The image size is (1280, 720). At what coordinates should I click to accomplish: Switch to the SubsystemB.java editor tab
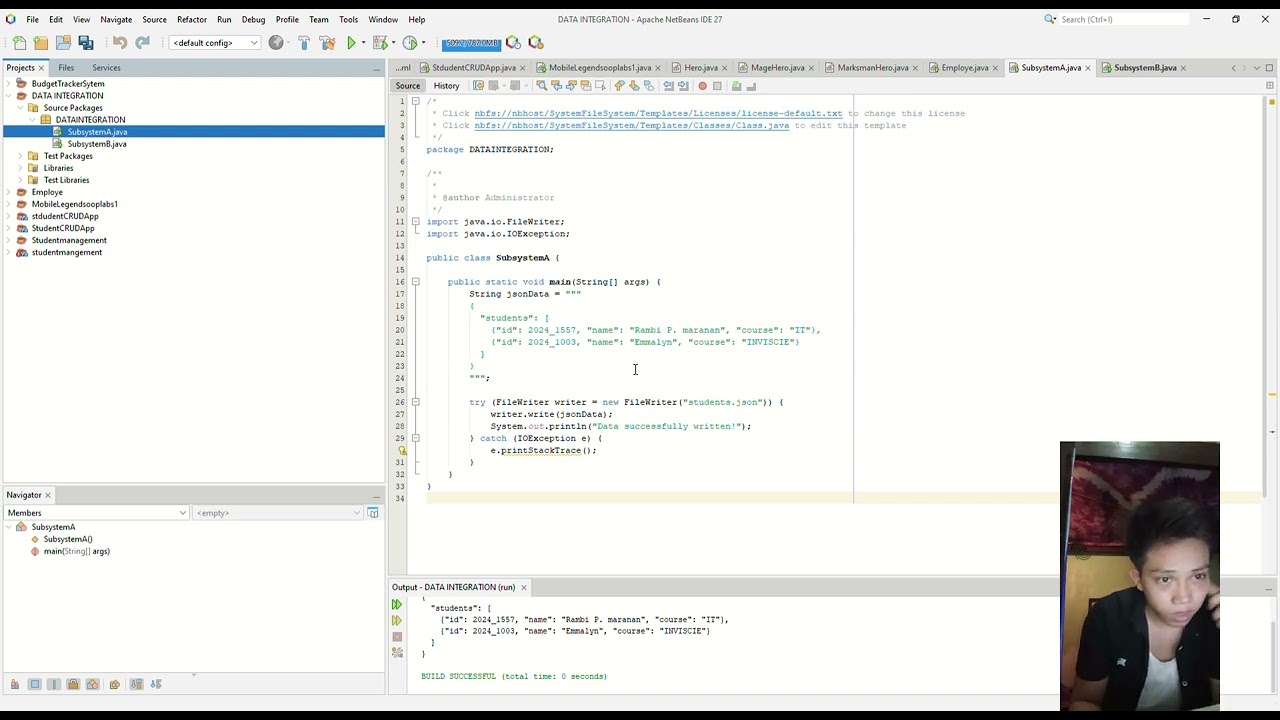(1145, 68)
